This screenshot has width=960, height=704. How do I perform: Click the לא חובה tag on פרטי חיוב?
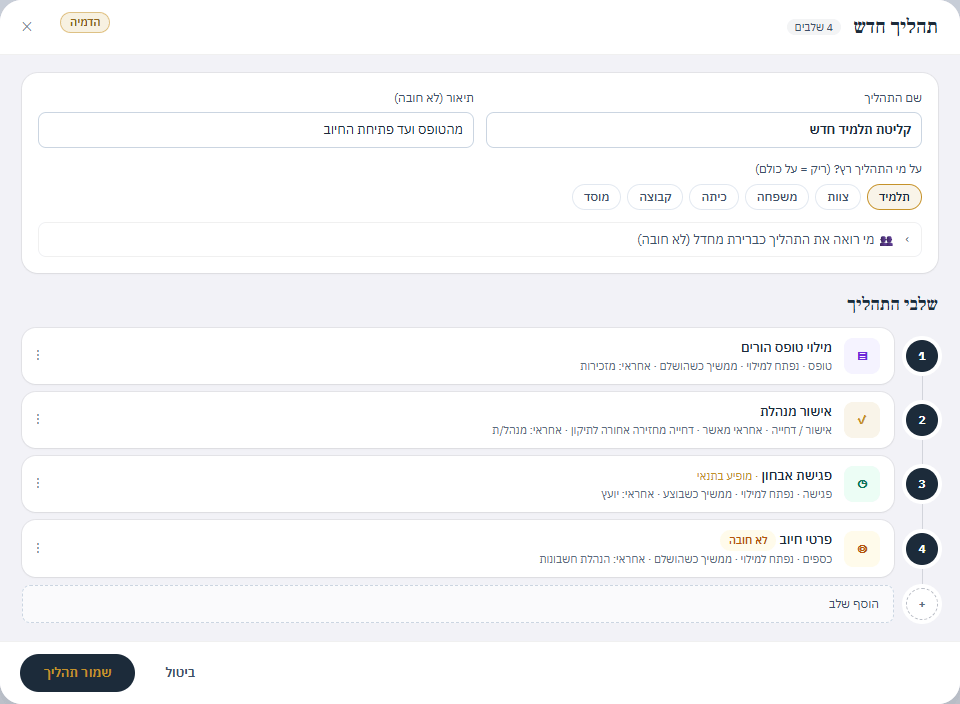(748, 540)
